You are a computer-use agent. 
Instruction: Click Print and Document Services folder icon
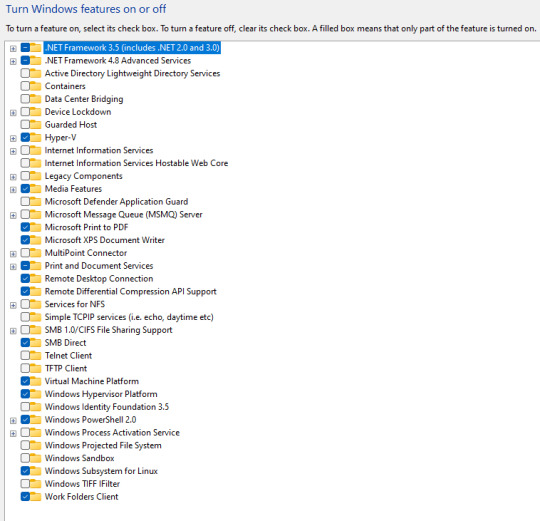(35, 265)
